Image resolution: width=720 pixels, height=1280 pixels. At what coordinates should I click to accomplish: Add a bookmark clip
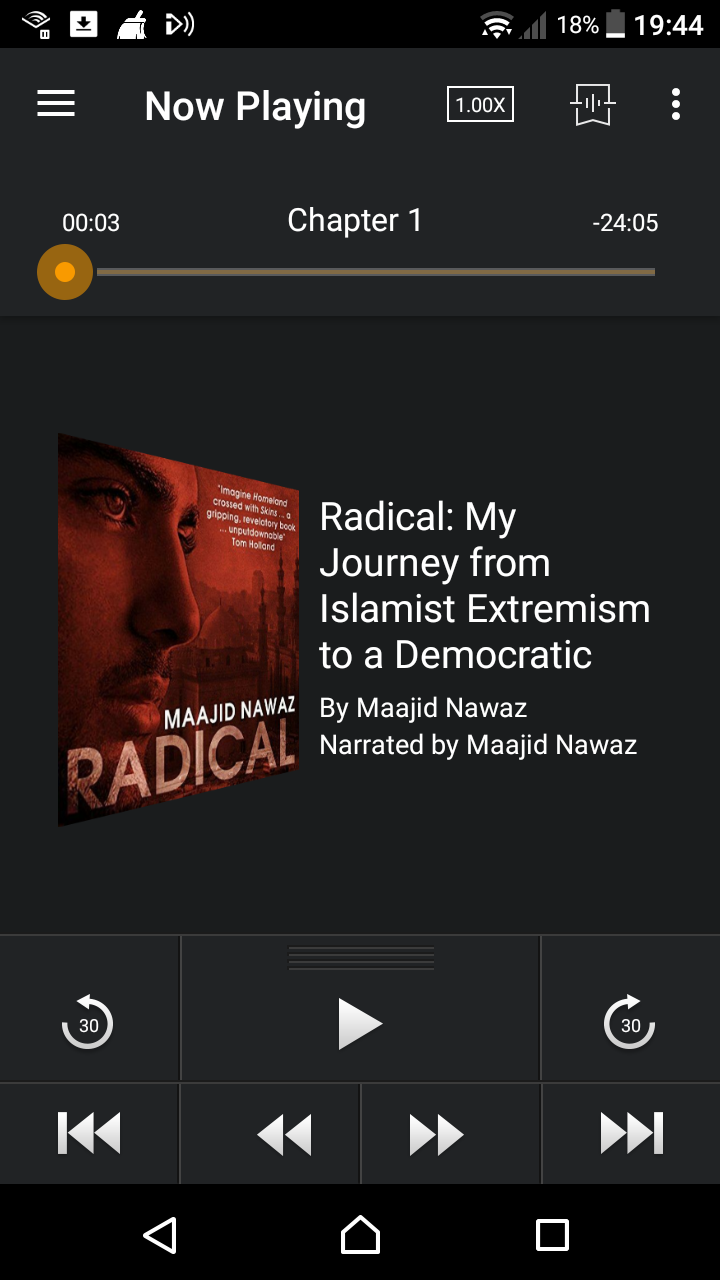coord(592,104)
